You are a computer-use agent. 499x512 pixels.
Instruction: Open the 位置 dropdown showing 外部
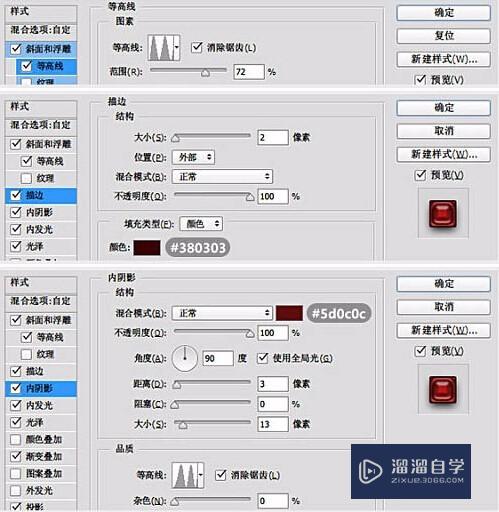(x=193, y=157)
